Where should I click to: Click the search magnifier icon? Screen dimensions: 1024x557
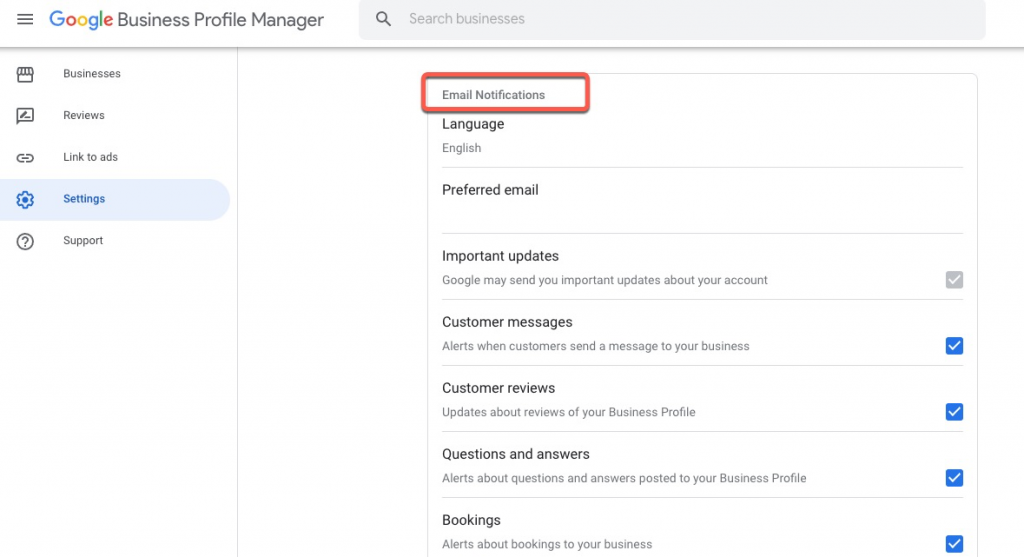(383, 19)
